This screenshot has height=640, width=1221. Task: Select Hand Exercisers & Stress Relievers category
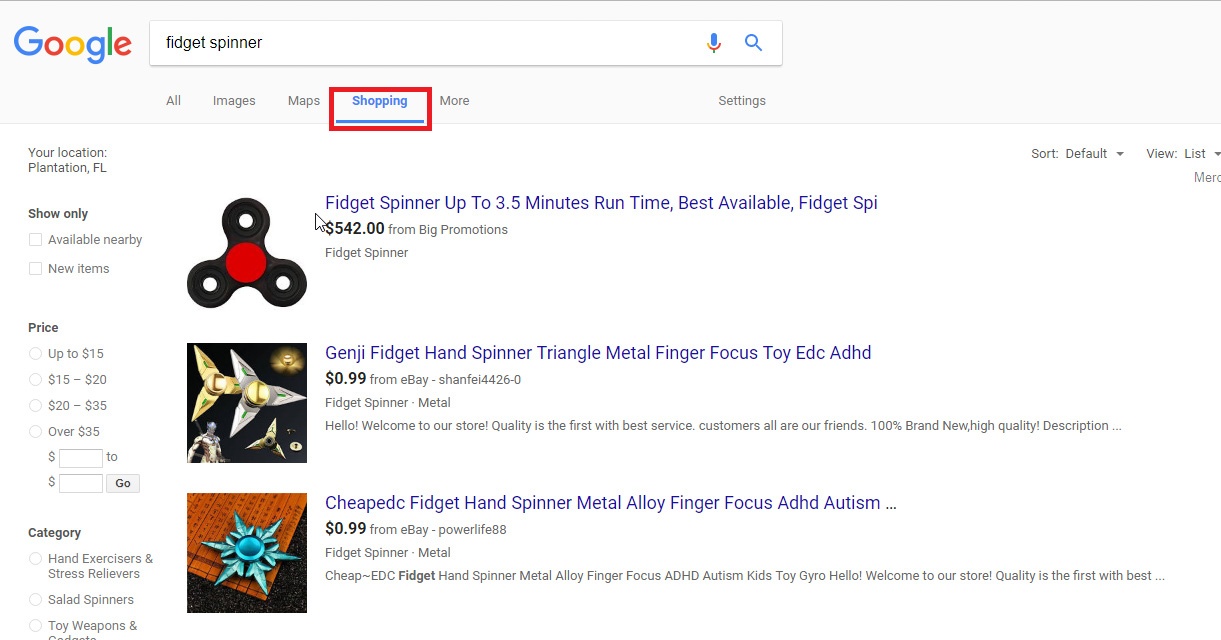pyautogui.click(x=36, y=559)
